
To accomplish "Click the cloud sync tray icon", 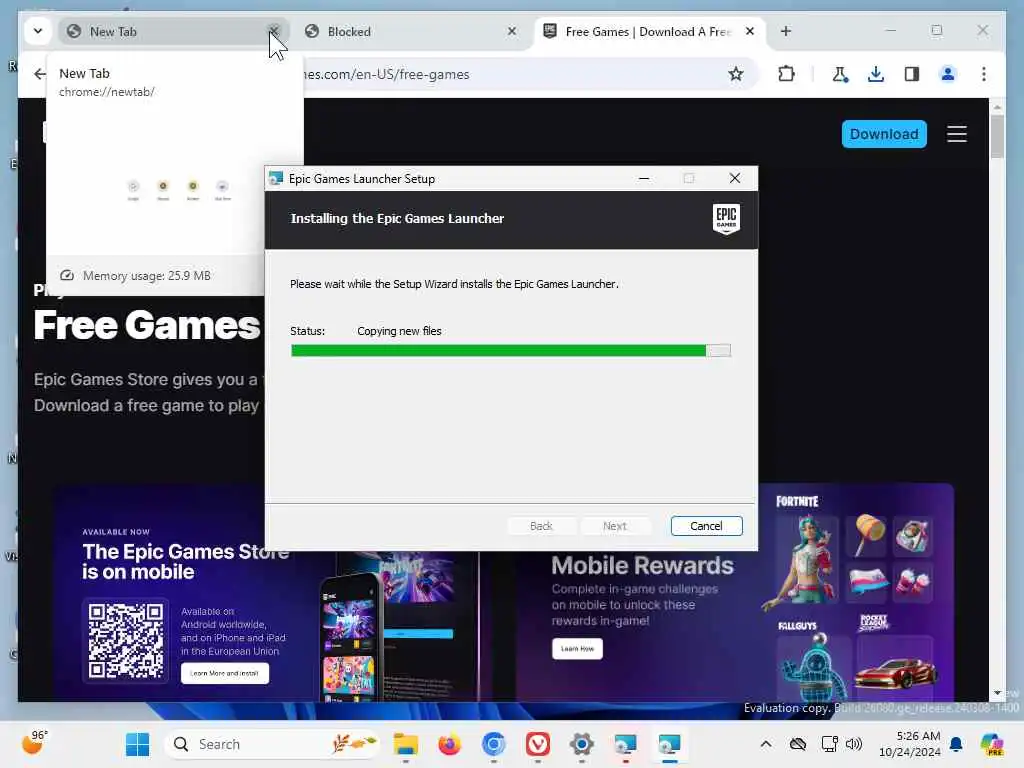I will [x=797, y=744].
